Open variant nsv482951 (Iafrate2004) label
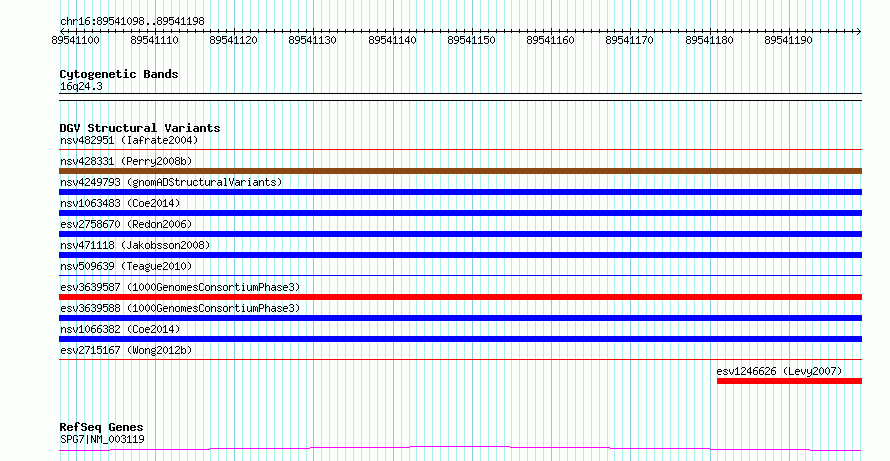The image size is (890, 461). 129,140
